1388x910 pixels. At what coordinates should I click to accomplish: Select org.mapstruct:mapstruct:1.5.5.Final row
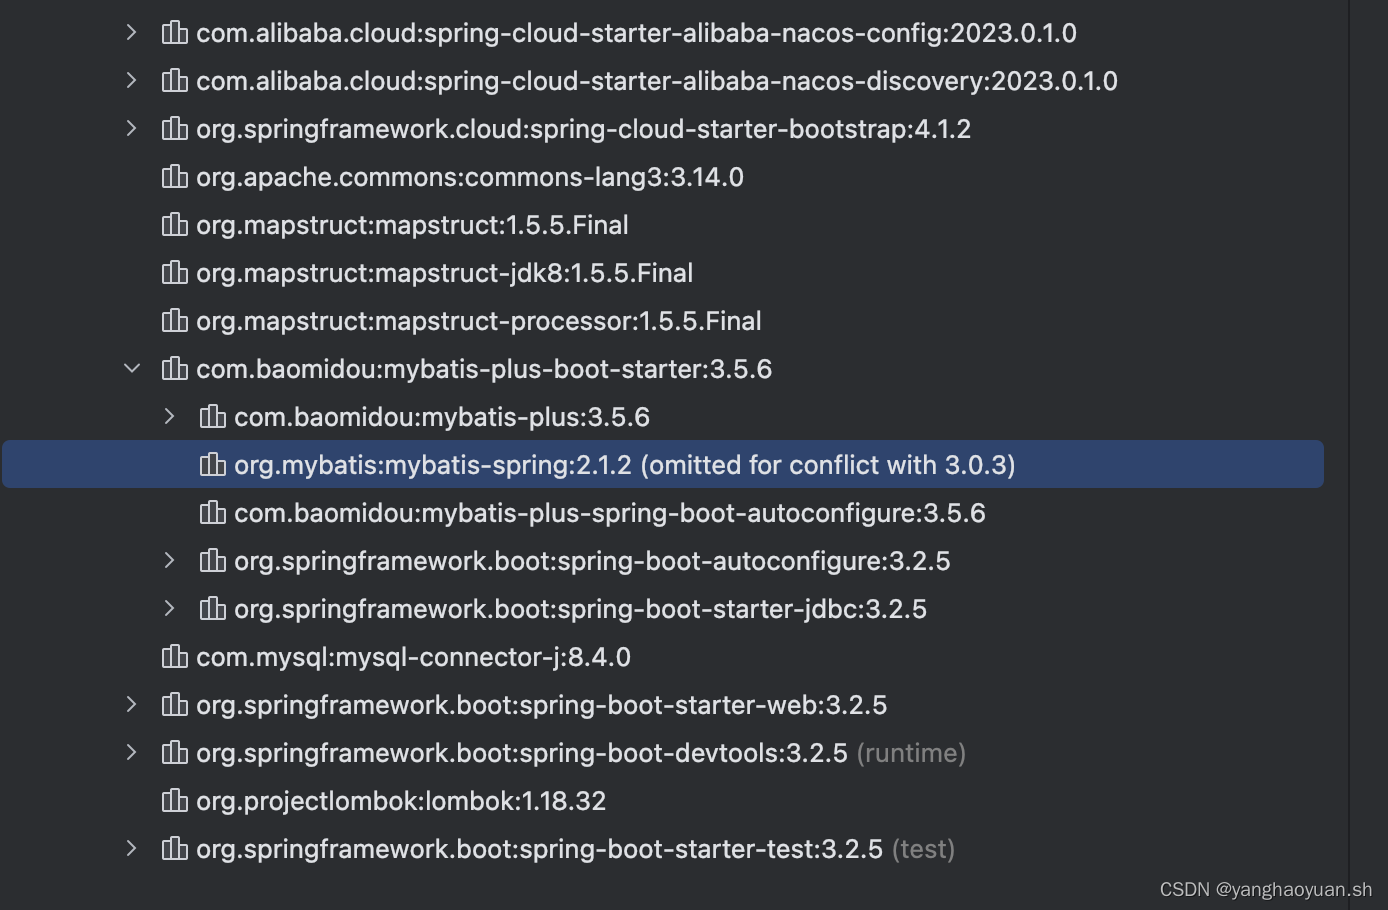663,225
